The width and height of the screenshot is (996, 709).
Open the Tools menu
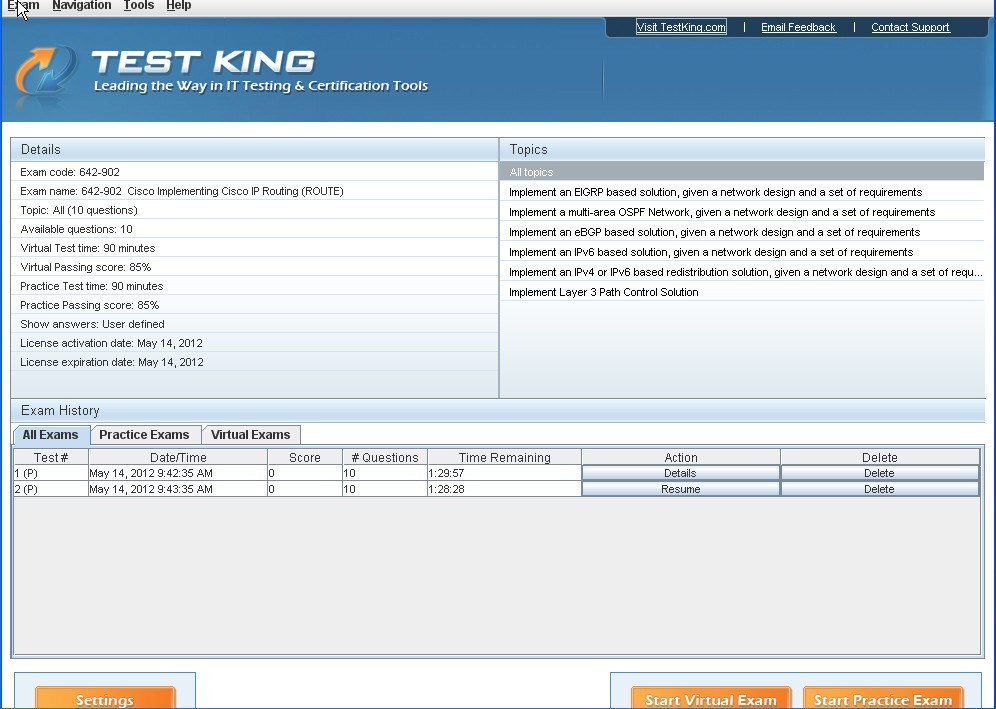tap(138, 6)
